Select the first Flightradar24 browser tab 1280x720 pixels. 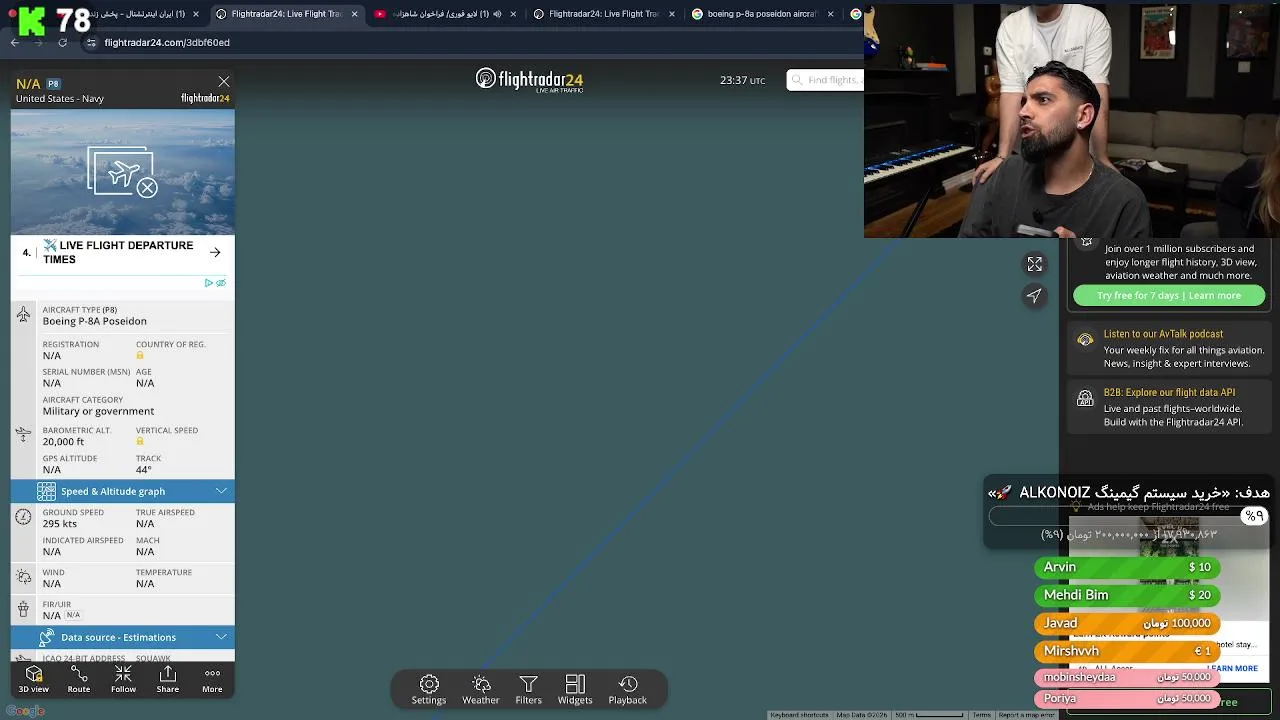(x=286, y=14)
